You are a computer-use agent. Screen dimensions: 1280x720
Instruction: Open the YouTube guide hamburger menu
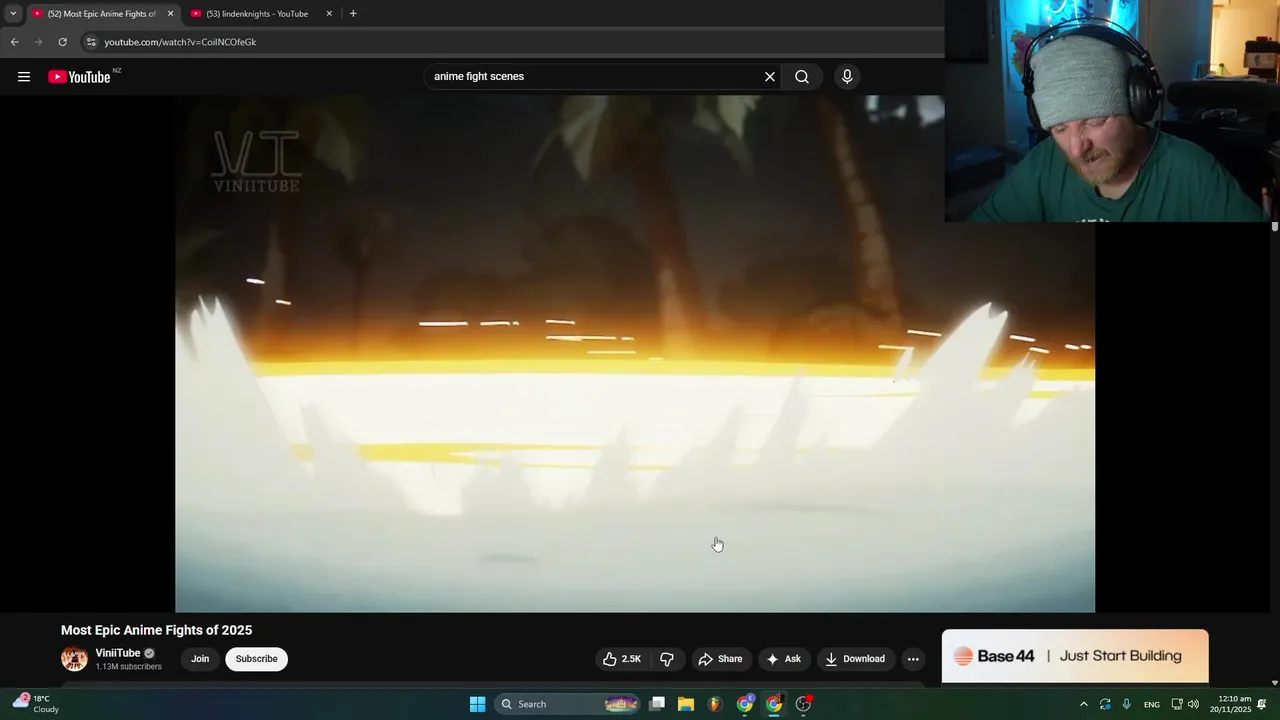coord(24,77)
